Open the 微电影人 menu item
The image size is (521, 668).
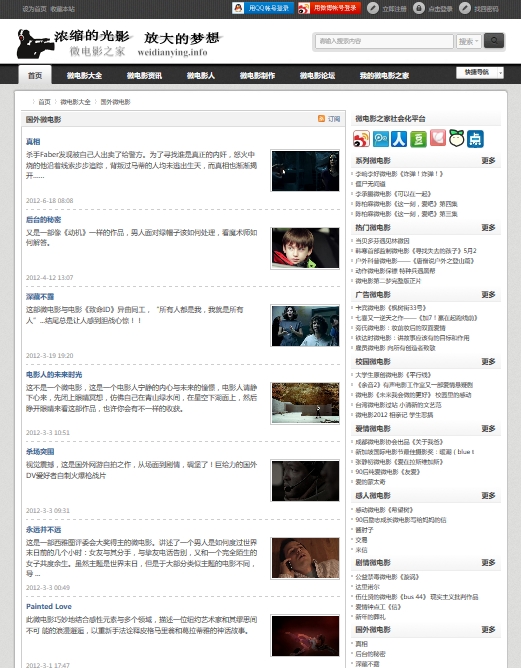tap(201, 75)
